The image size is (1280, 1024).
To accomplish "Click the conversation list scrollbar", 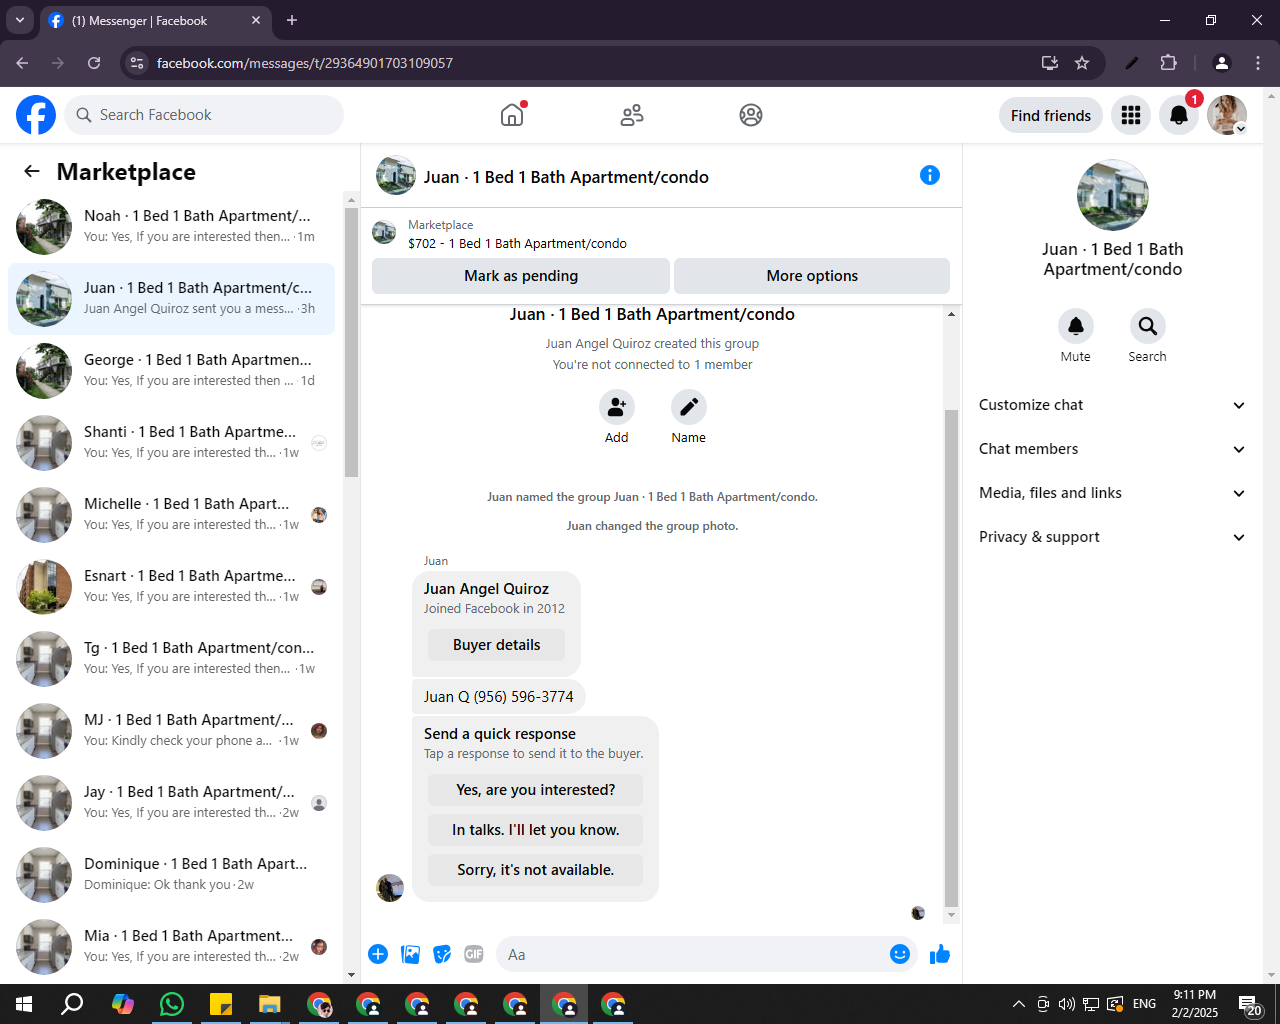I will pyautogui.click(x=351, y=340).
